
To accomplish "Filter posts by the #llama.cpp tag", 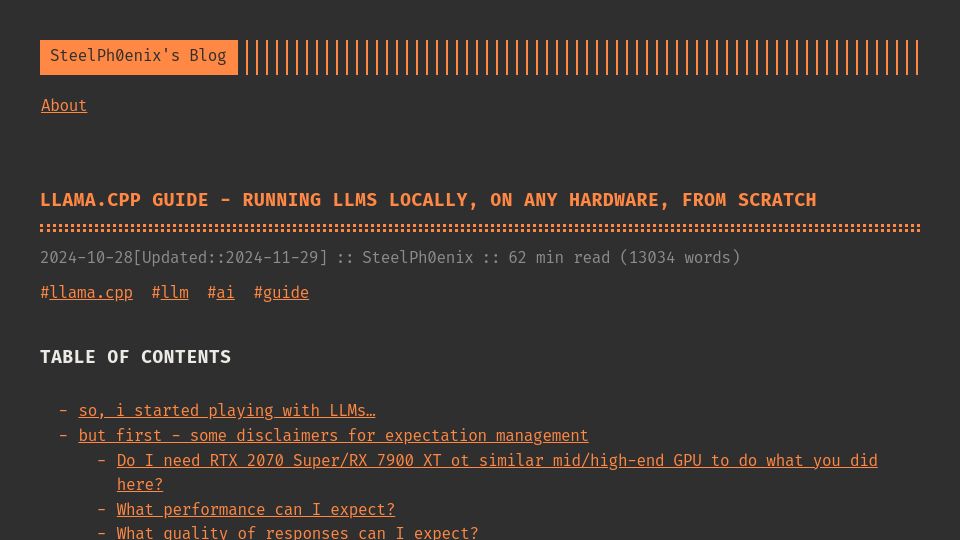I will click(x=91, y=293).
